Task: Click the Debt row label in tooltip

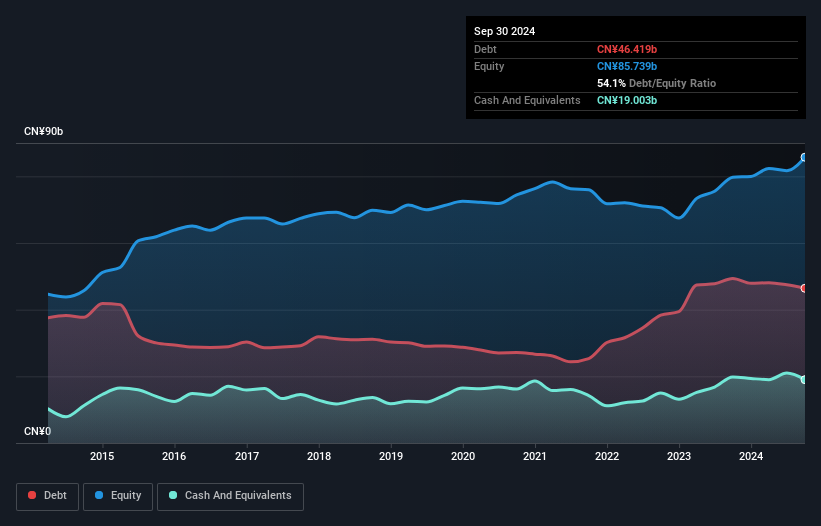Action: click(485, 49)
